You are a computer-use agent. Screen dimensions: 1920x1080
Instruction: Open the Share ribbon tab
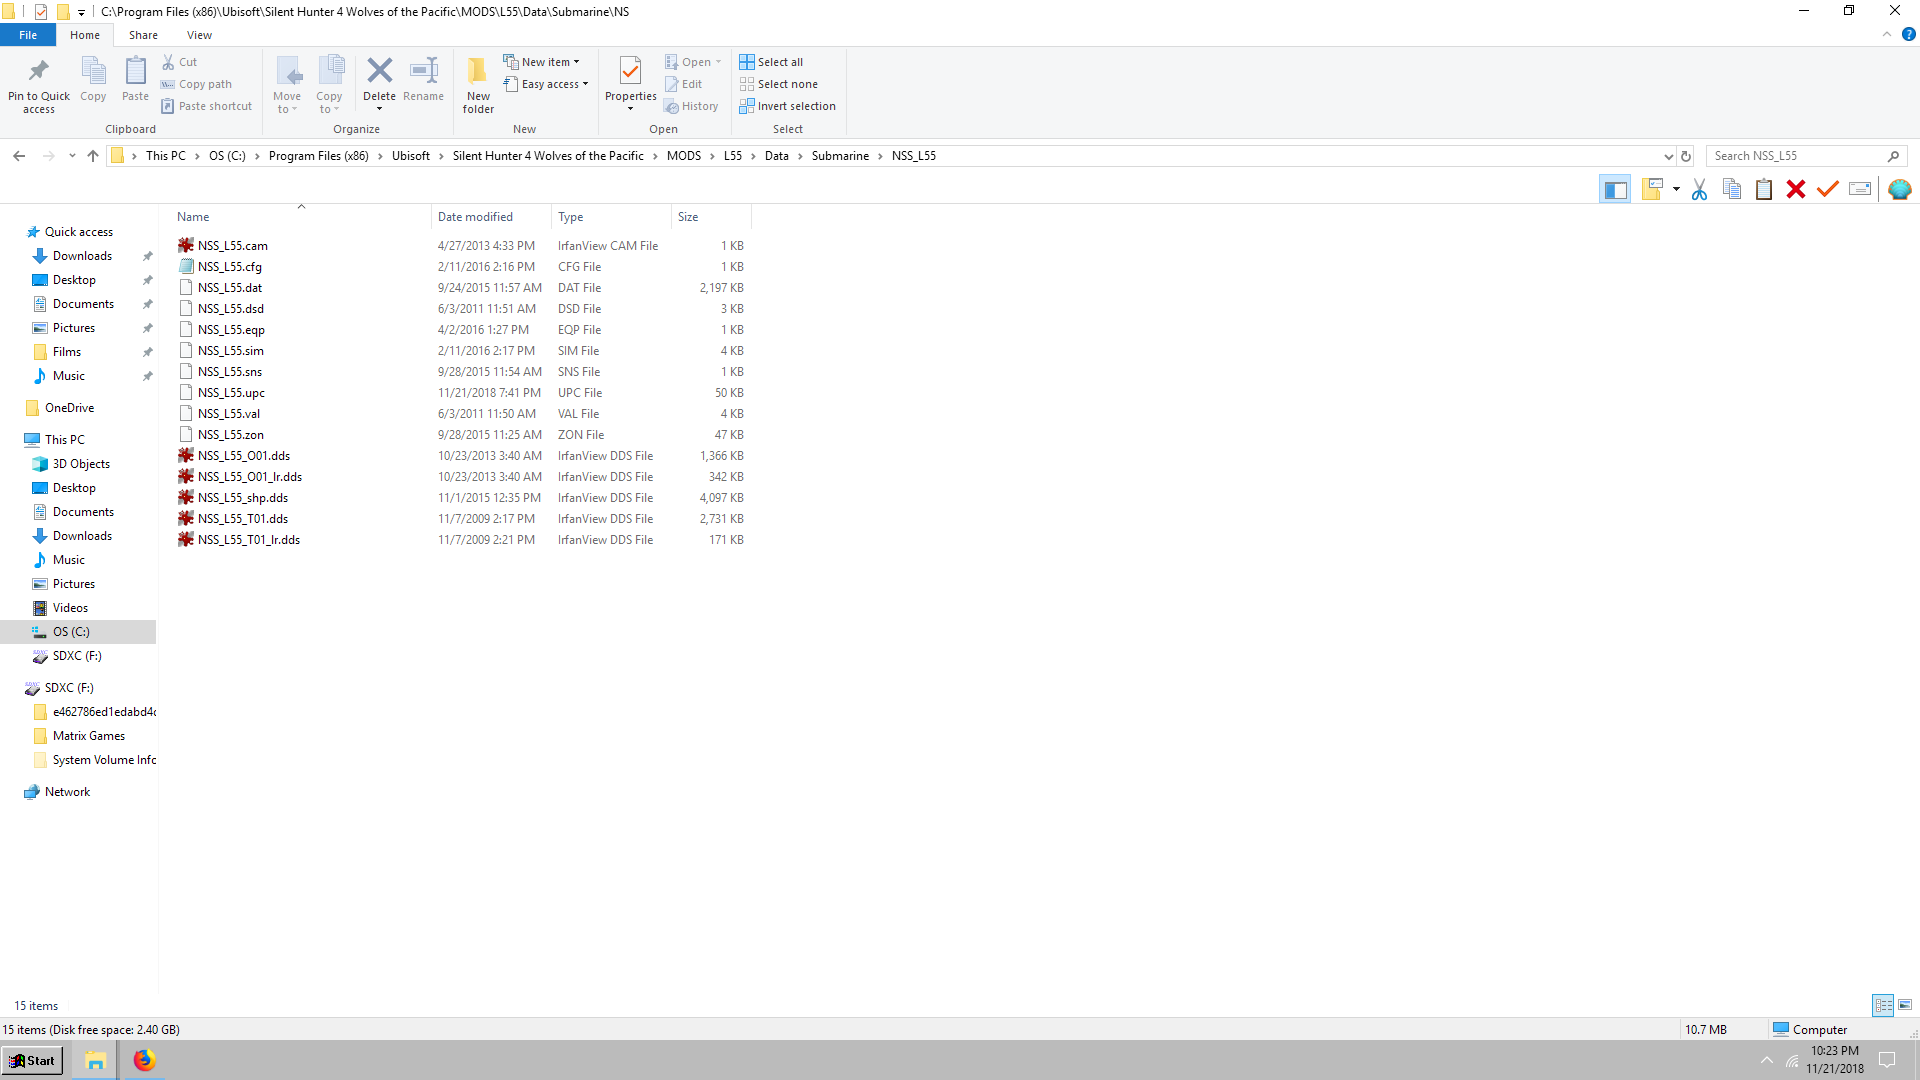coord(143,35)
